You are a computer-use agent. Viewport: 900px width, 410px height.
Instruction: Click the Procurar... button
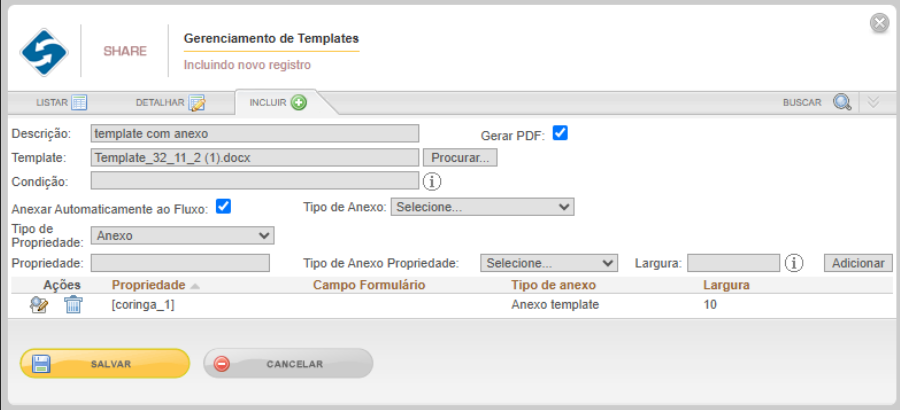coord(460,158)
